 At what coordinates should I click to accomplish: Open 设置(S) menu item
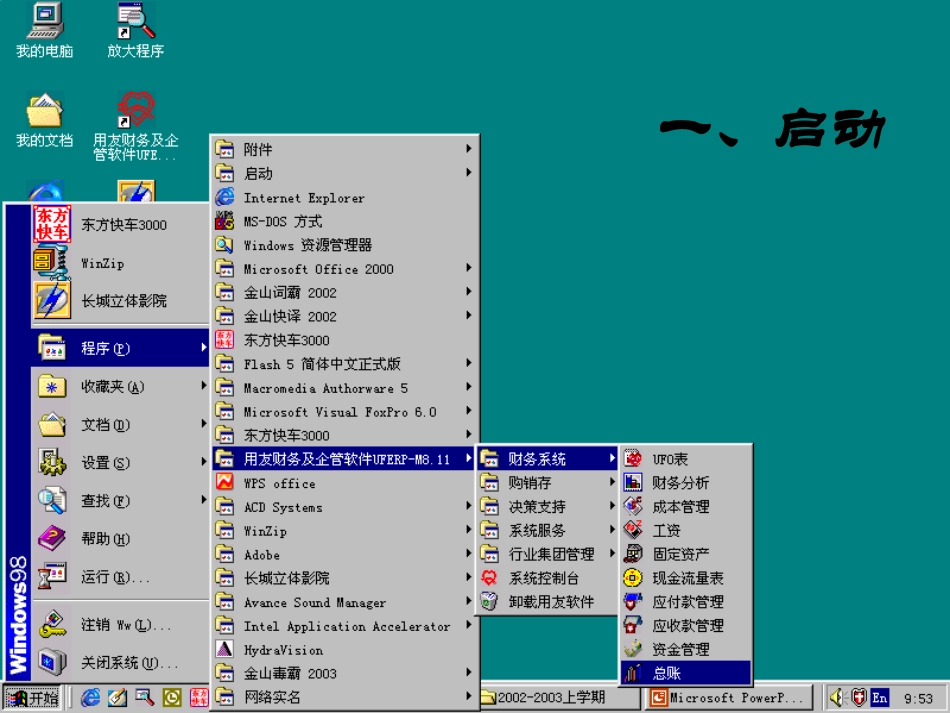pos(120,462)
